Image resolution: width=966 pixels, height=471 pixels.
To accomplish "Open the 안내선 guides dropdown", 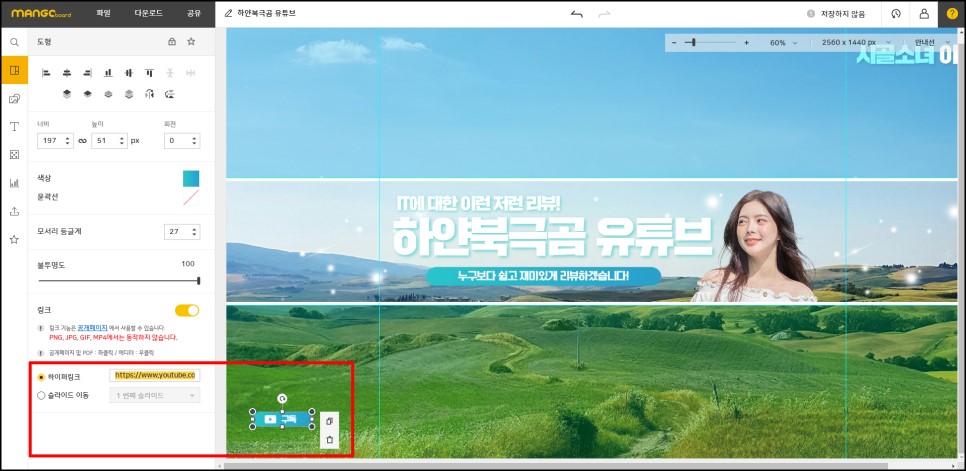I will [932, 42].
